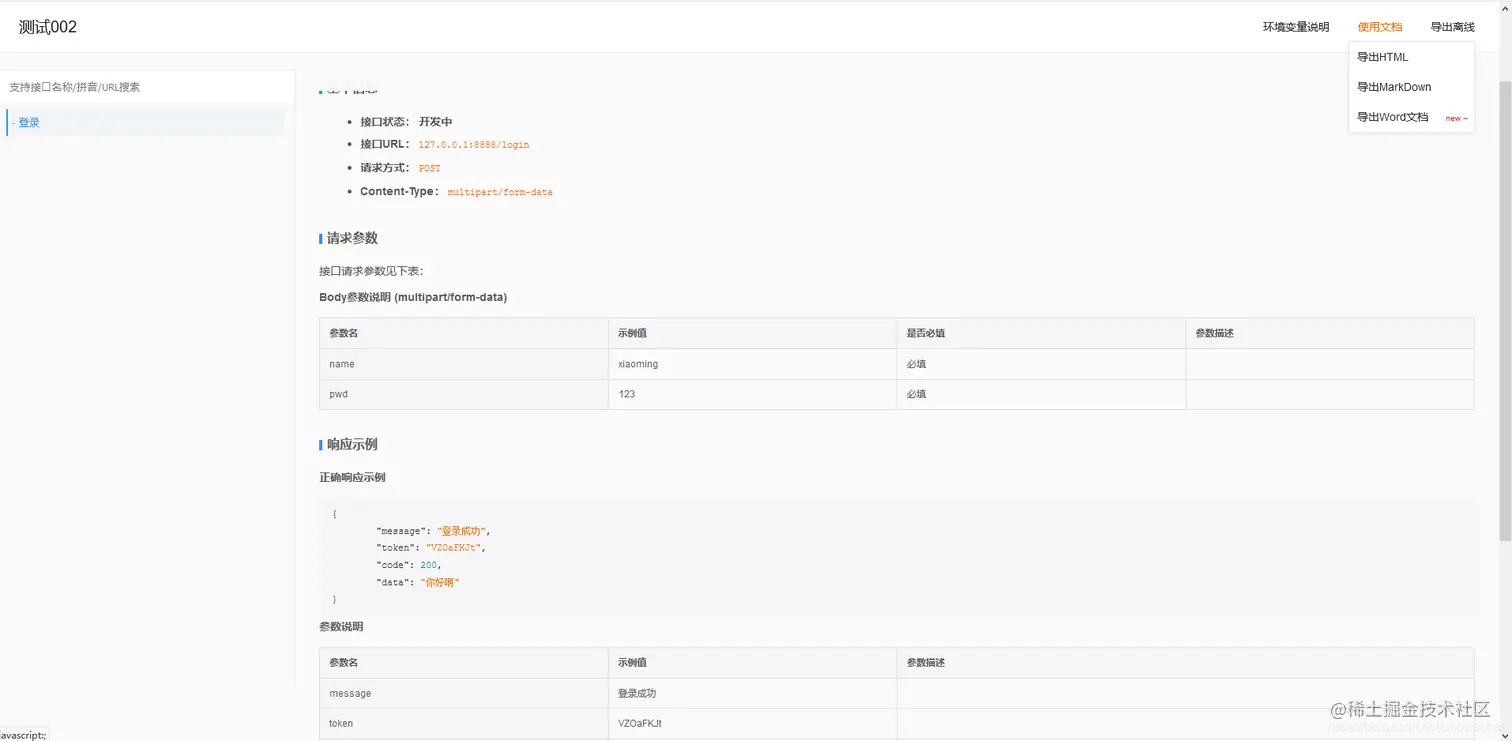Click the 请求参数 section heading
The image size is (1512, 741).
tap(352, 238)
